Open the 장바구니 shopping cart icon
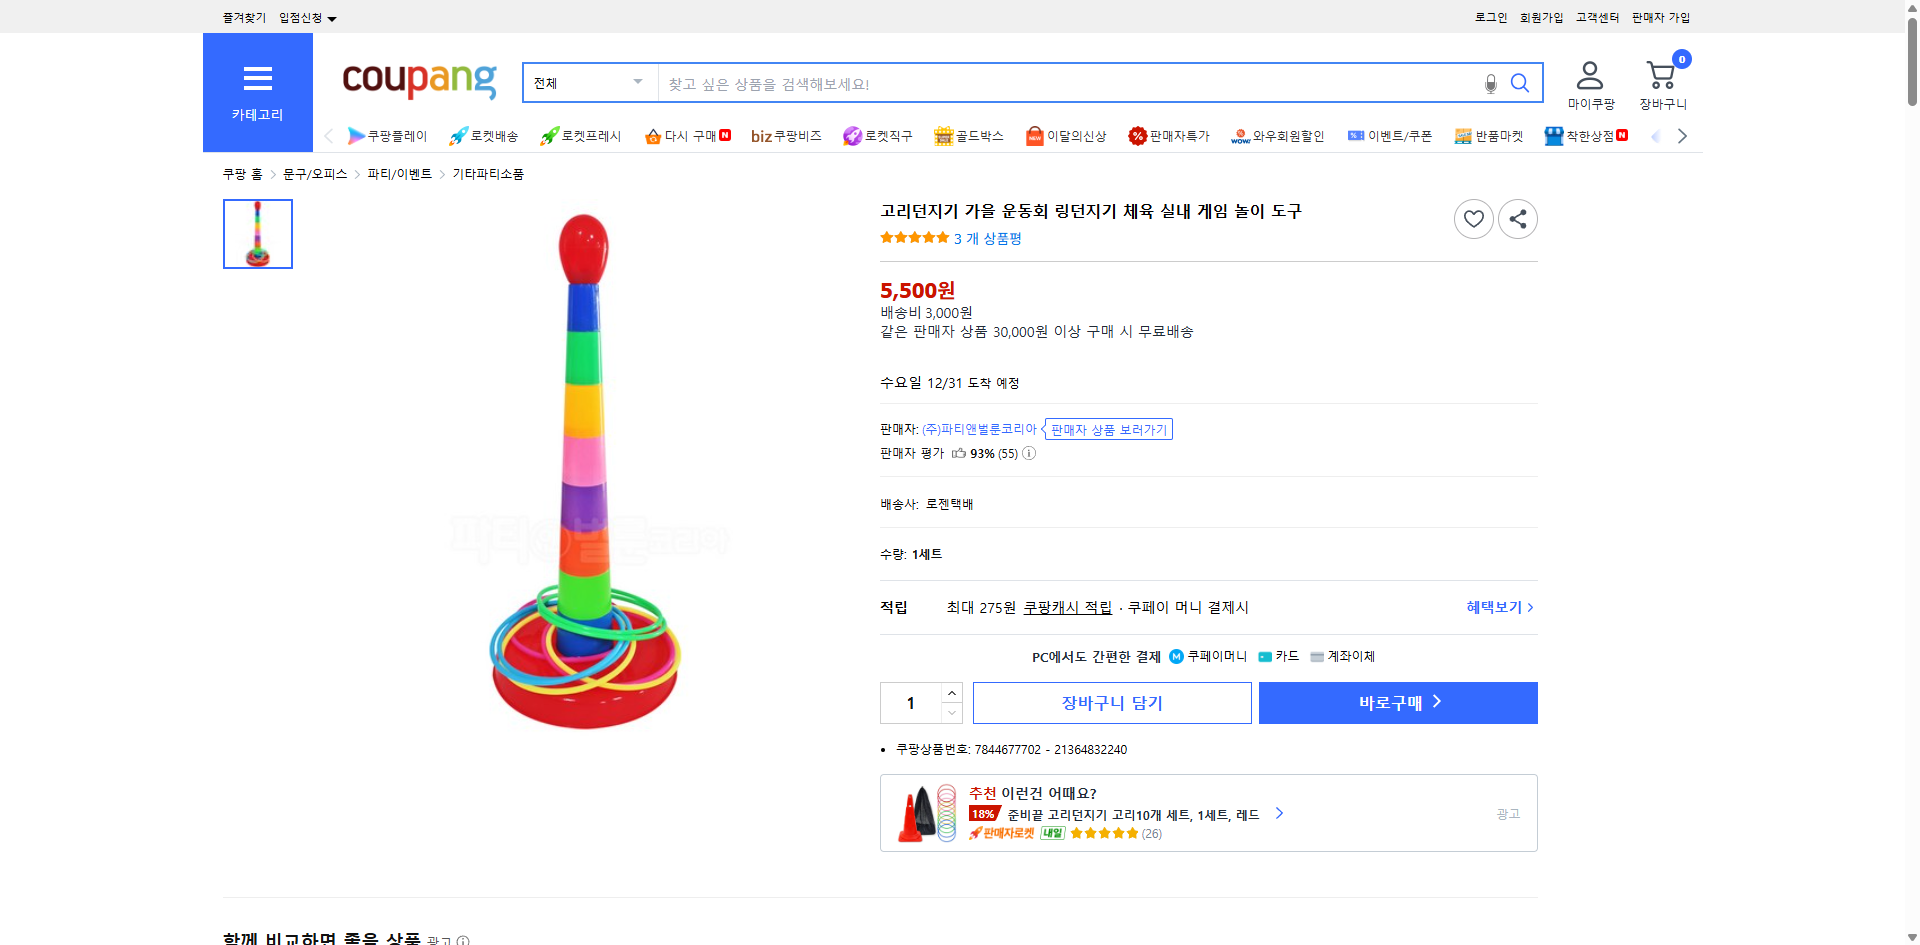This screenshot has height=945, width=1920. [1660, 74]
